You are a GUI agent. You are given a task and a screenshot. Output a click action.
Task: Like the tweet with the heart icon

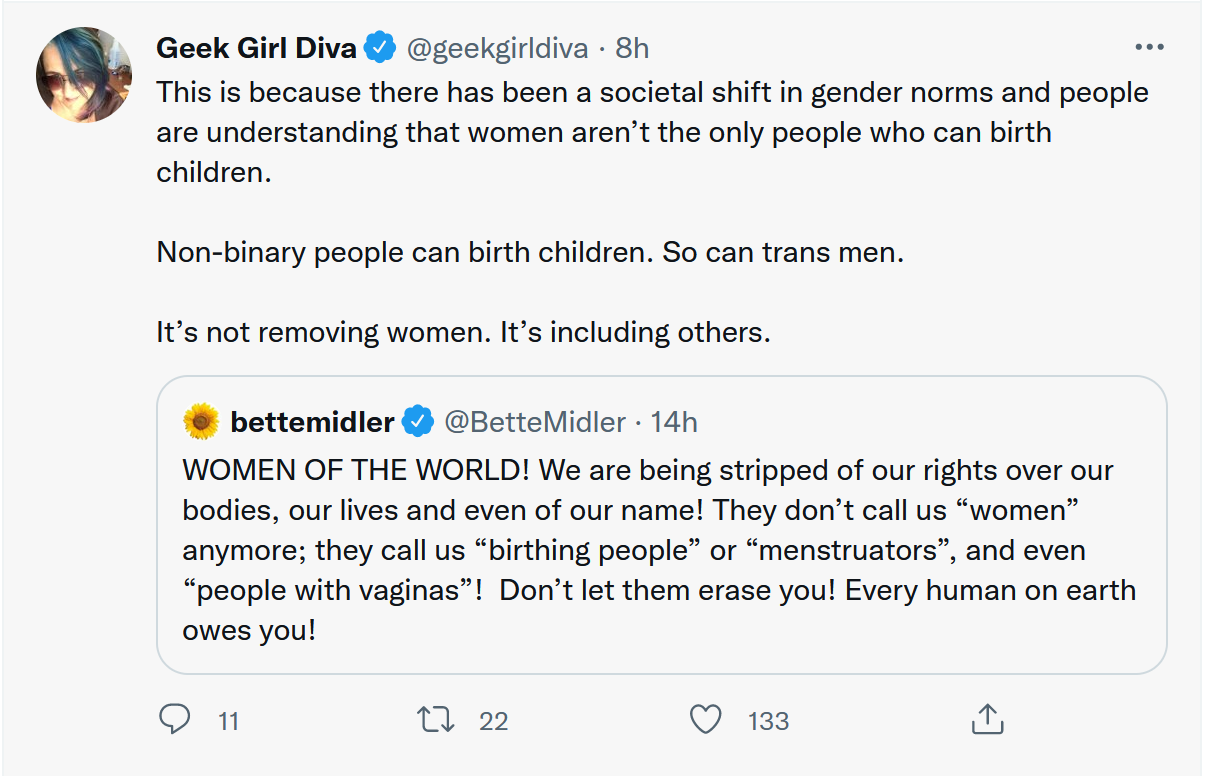click(x=706, y=719)
